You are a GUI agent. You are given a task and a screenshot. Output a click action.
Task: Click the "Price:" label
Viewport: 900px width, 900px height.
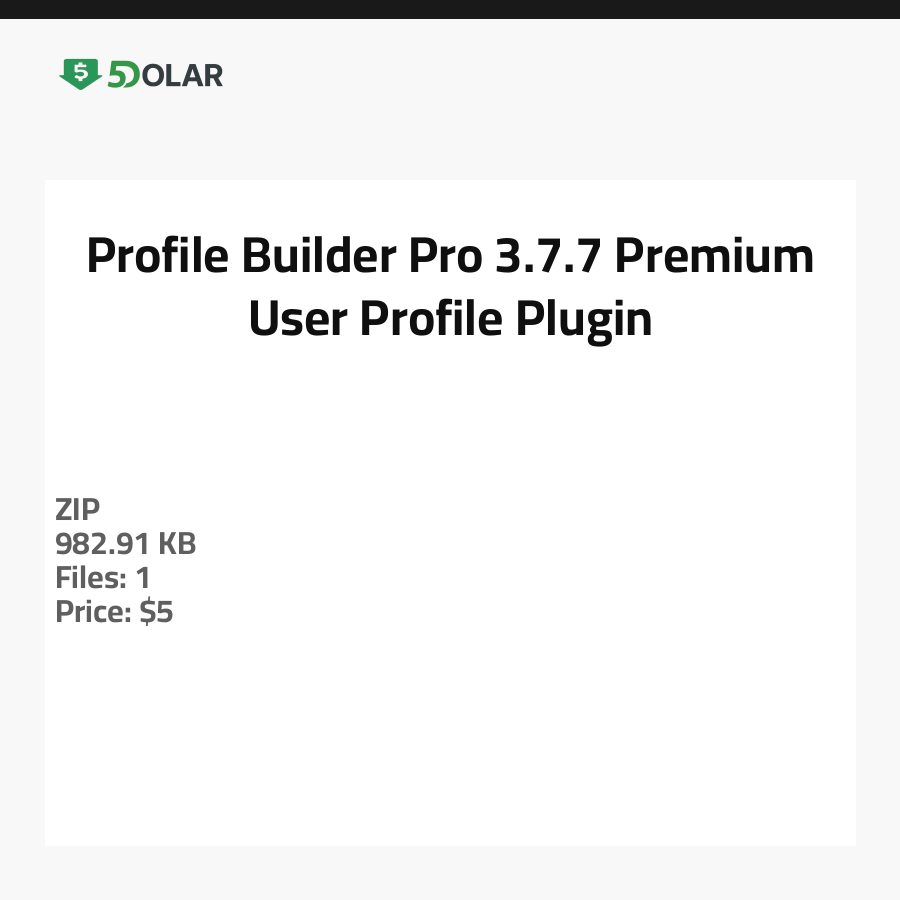93,612
